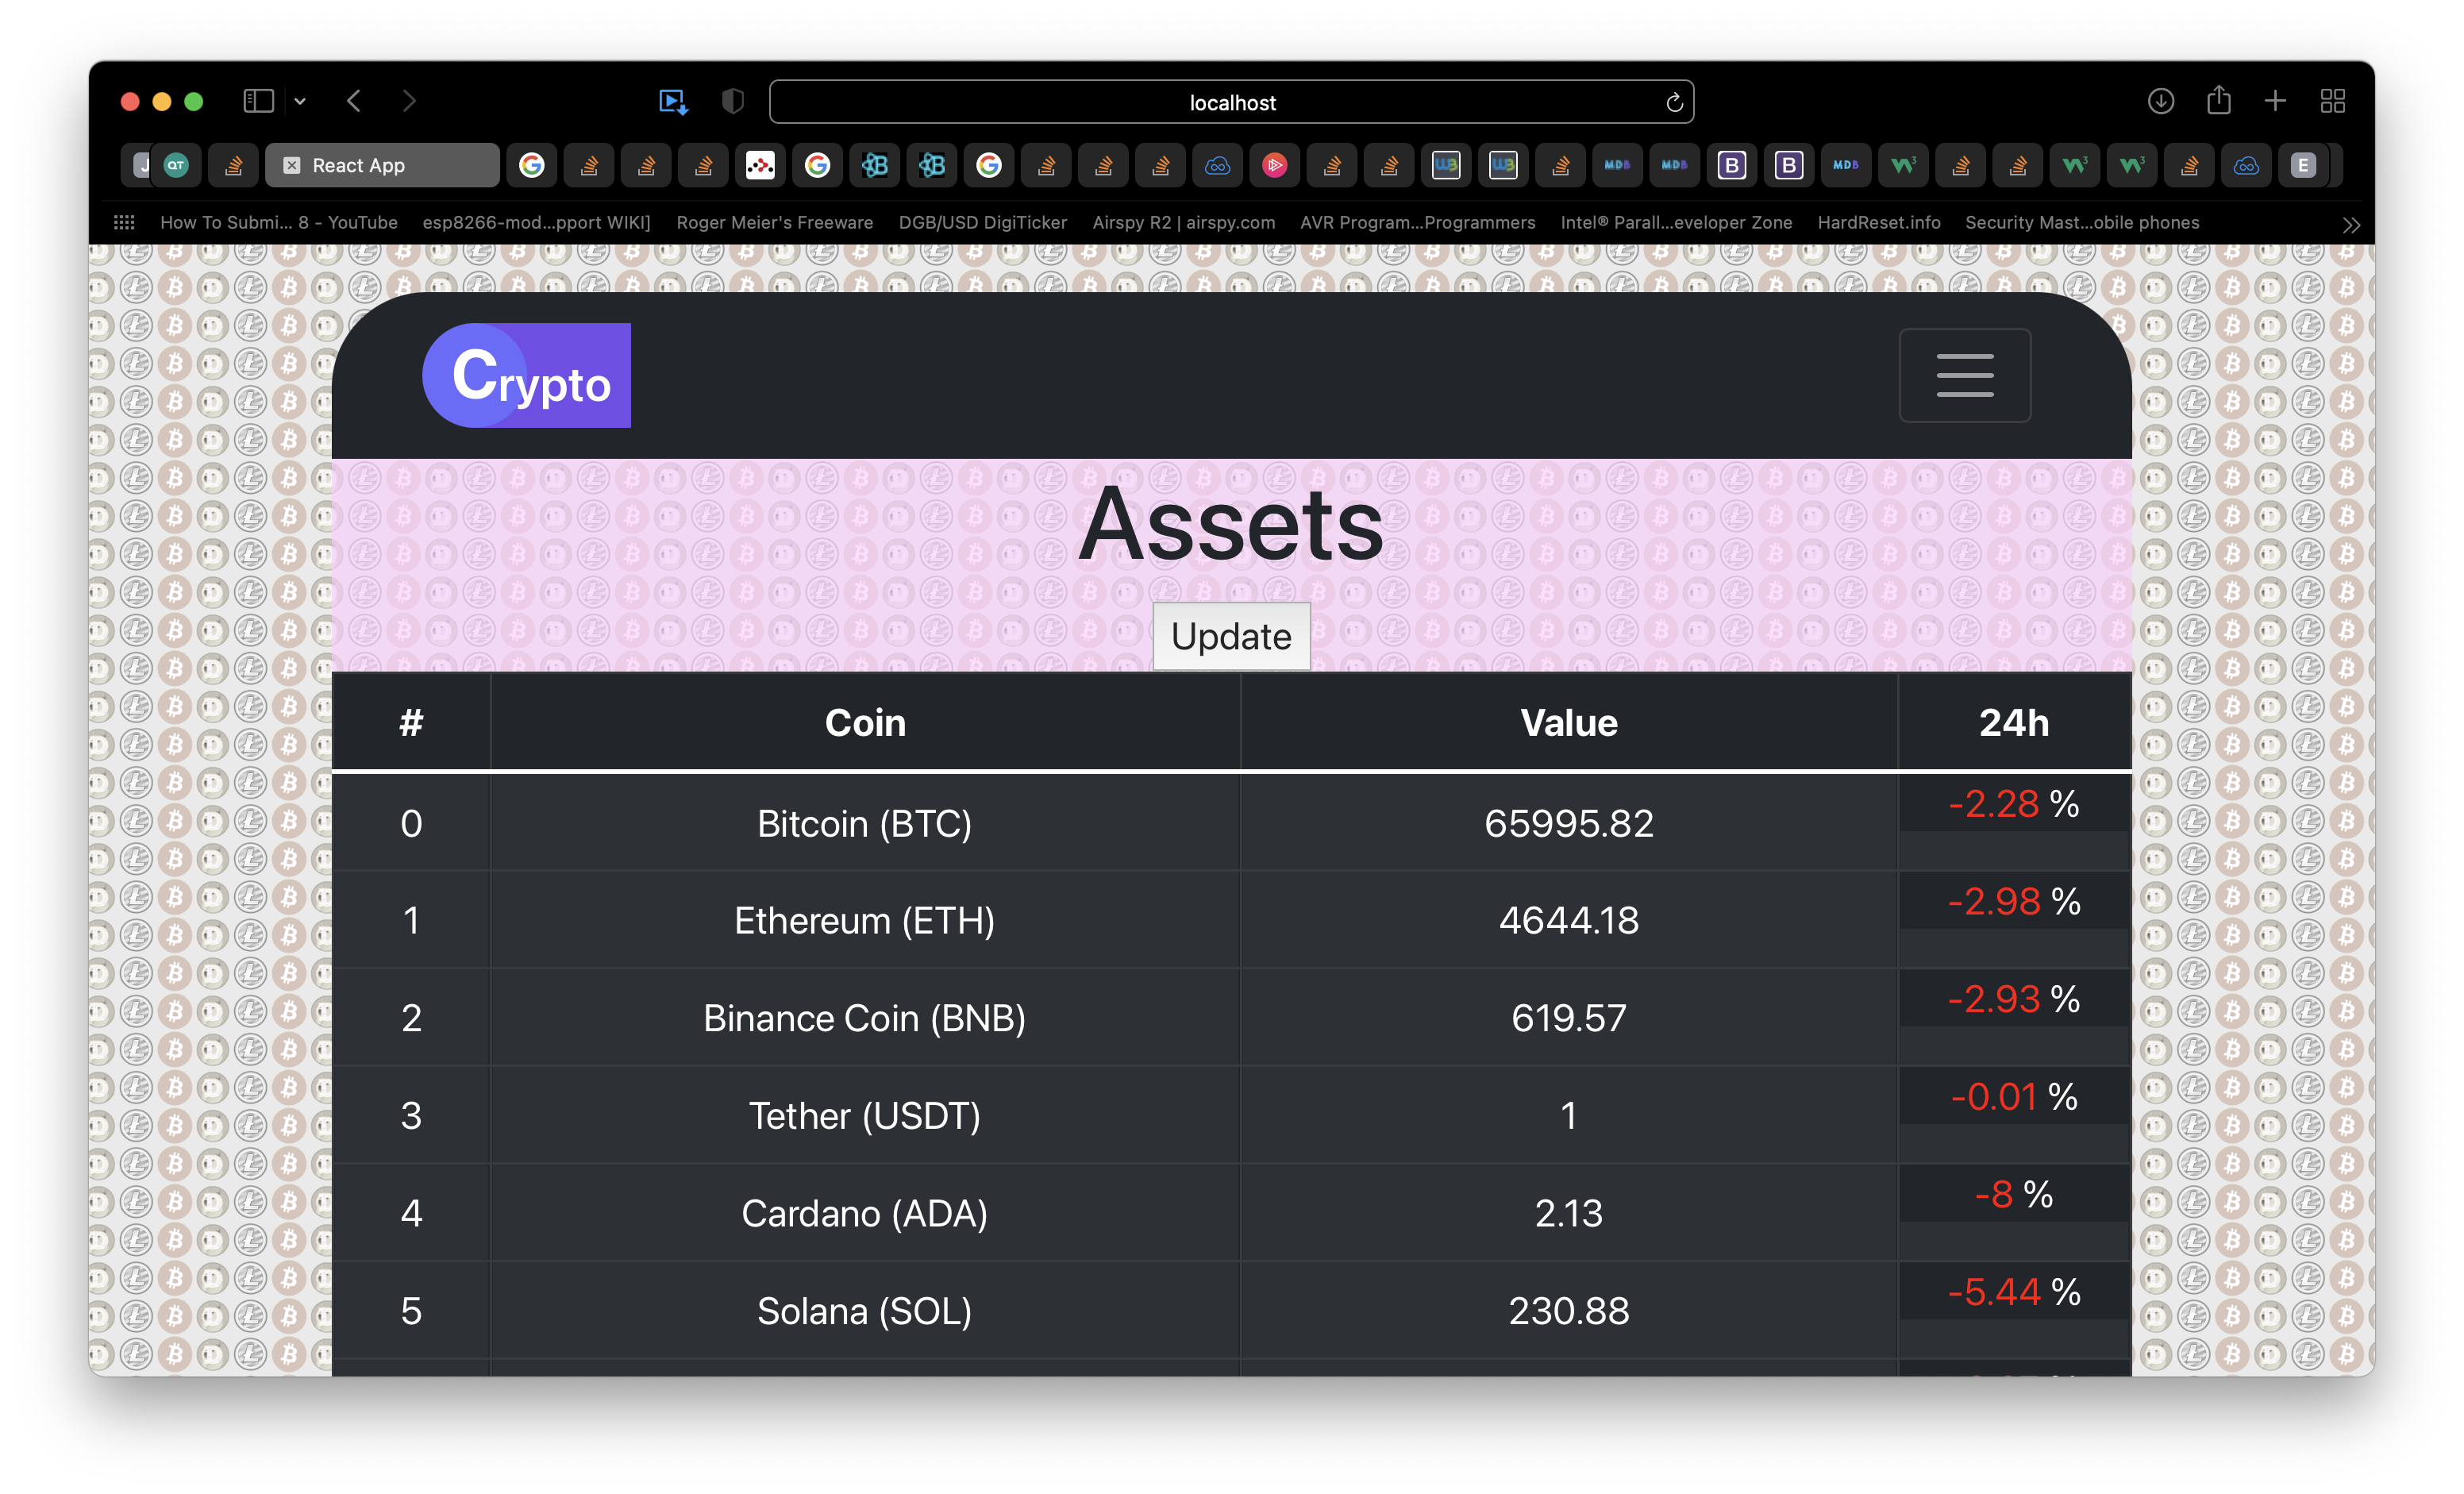Click the Bitcoin (BTC) table row
This screenshot has width=2464, height=1494.
(x=864, y=823)
